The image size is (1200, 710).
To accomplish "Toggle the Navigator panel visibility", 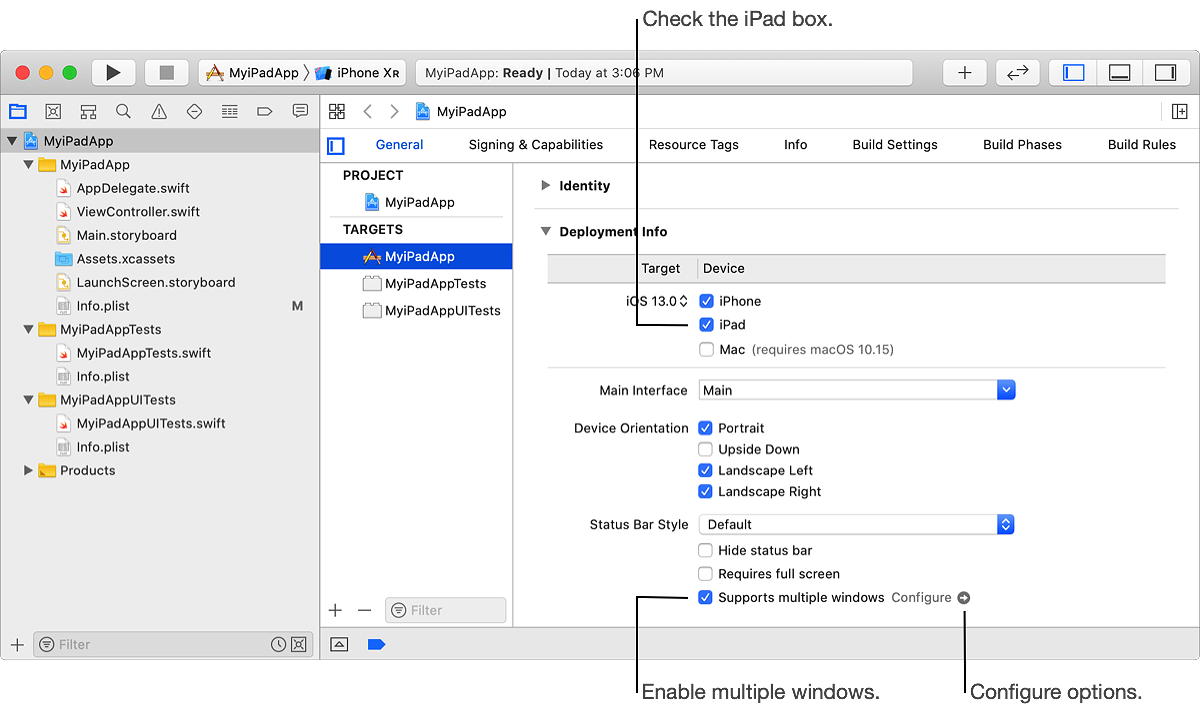I will click(1073, 73).
